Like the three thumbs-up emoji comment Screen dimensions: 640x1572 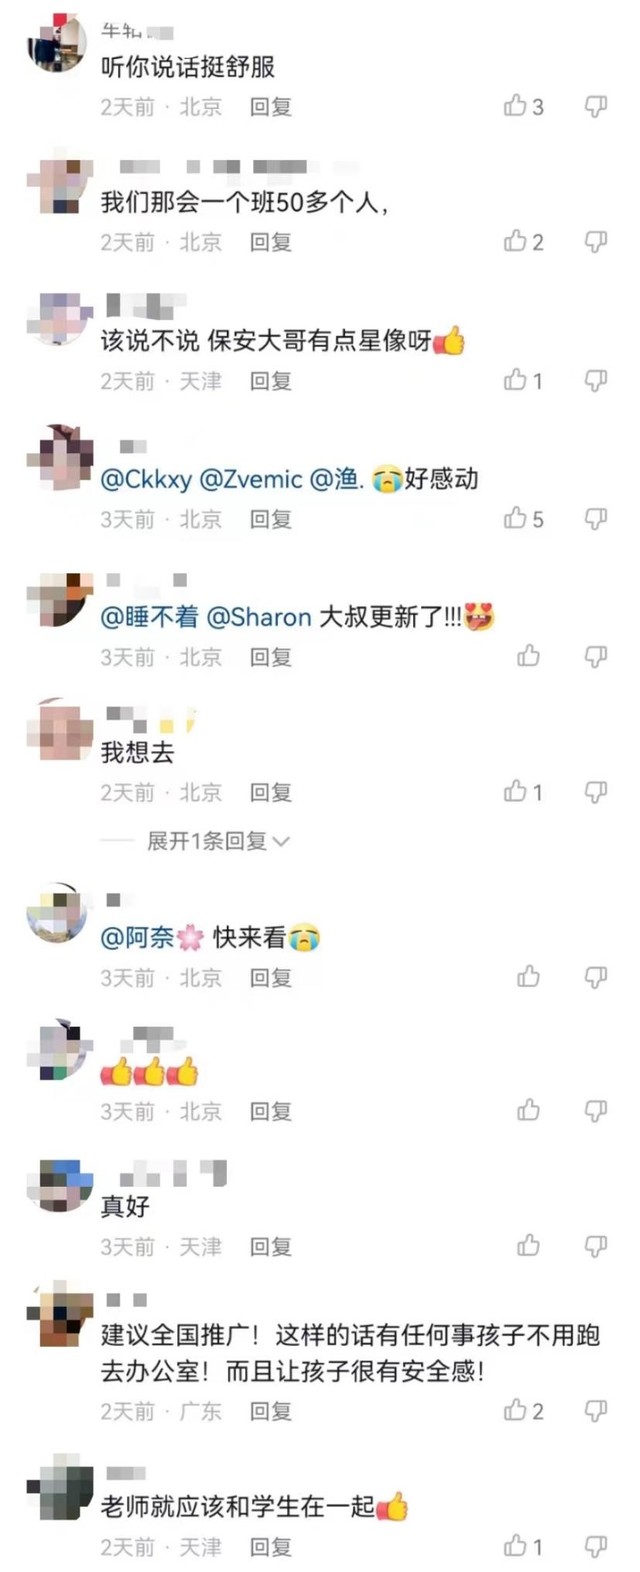pyautogui.click(x=529, y=1110)
